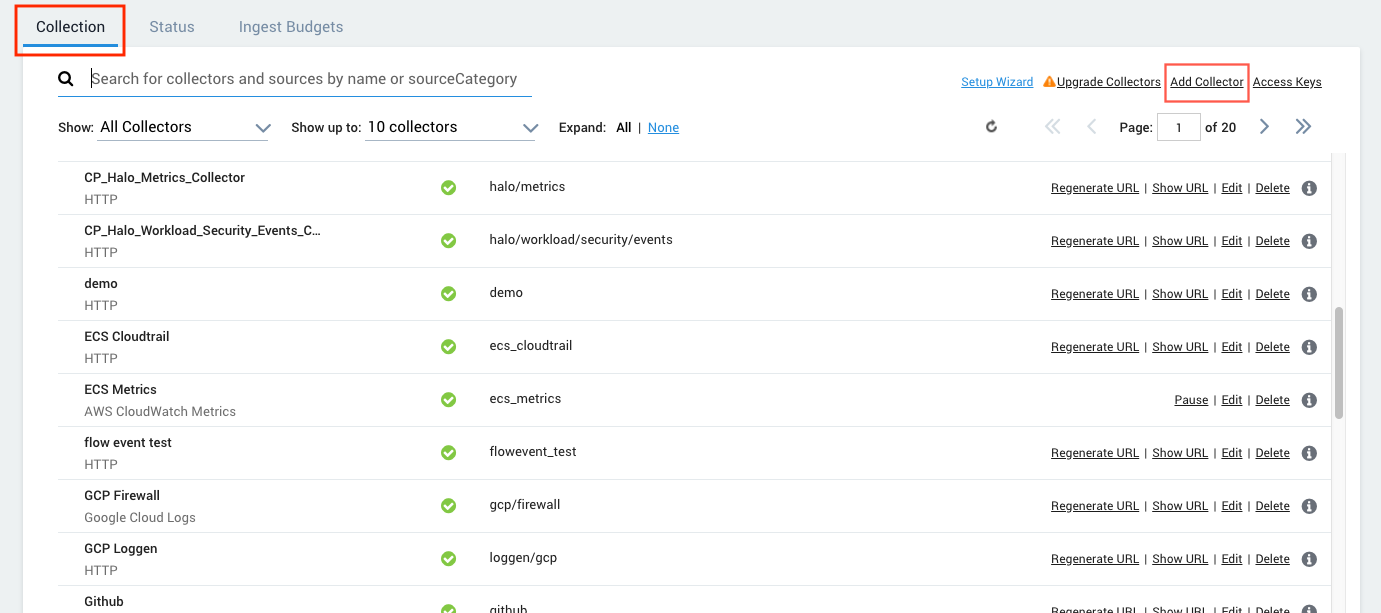This screenshot has width=1381, height=613.
Task: Open info icon for CP_Halo_Metrics_Collector
Action: [1309, 188]
